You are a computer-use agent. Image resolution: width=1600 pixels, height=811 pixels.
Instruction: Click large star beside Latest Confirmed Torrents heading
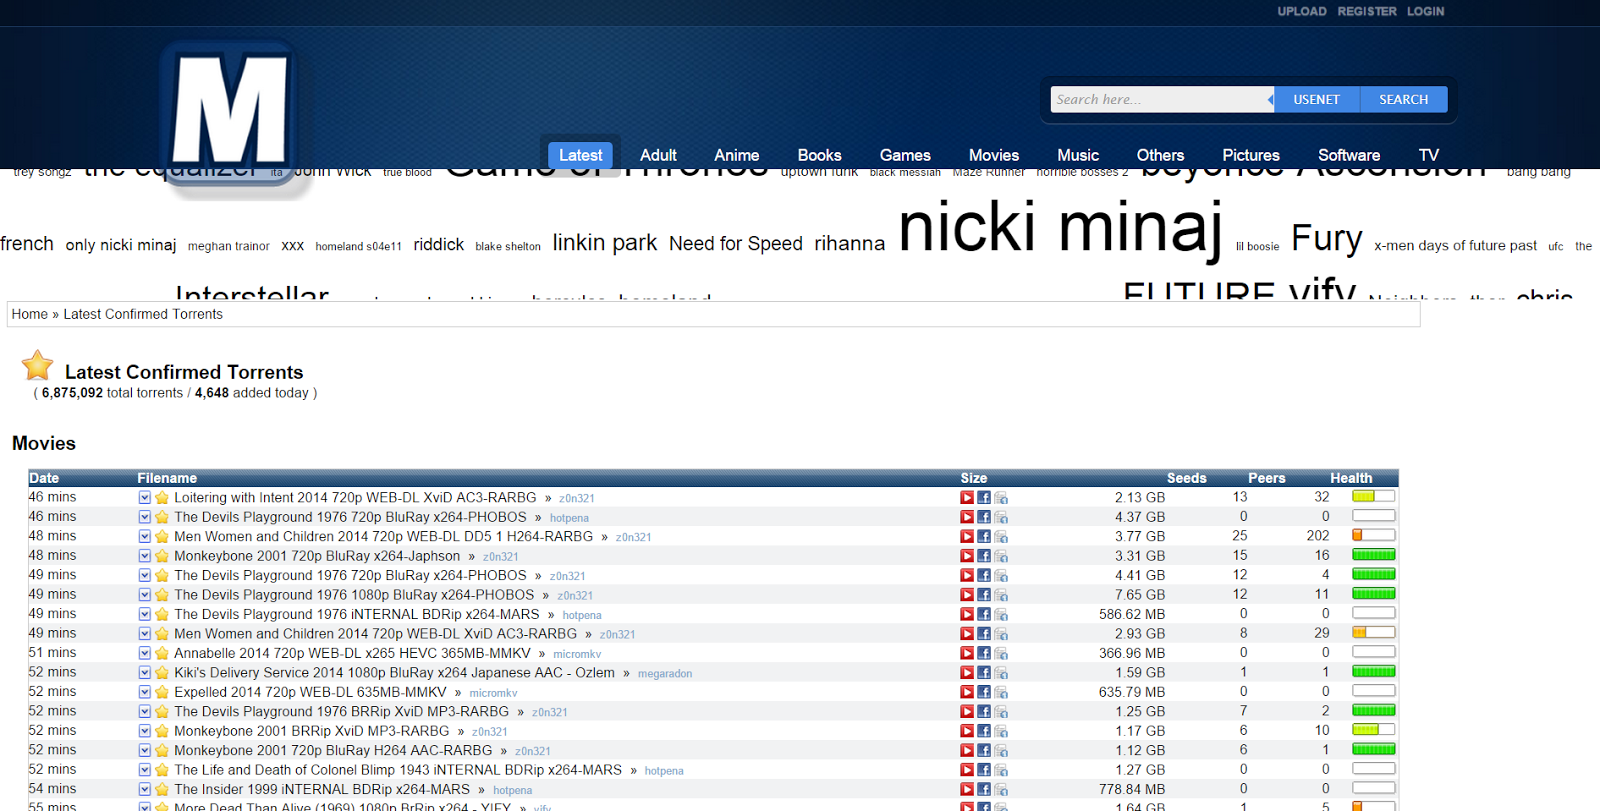click(x=38, y=365)
